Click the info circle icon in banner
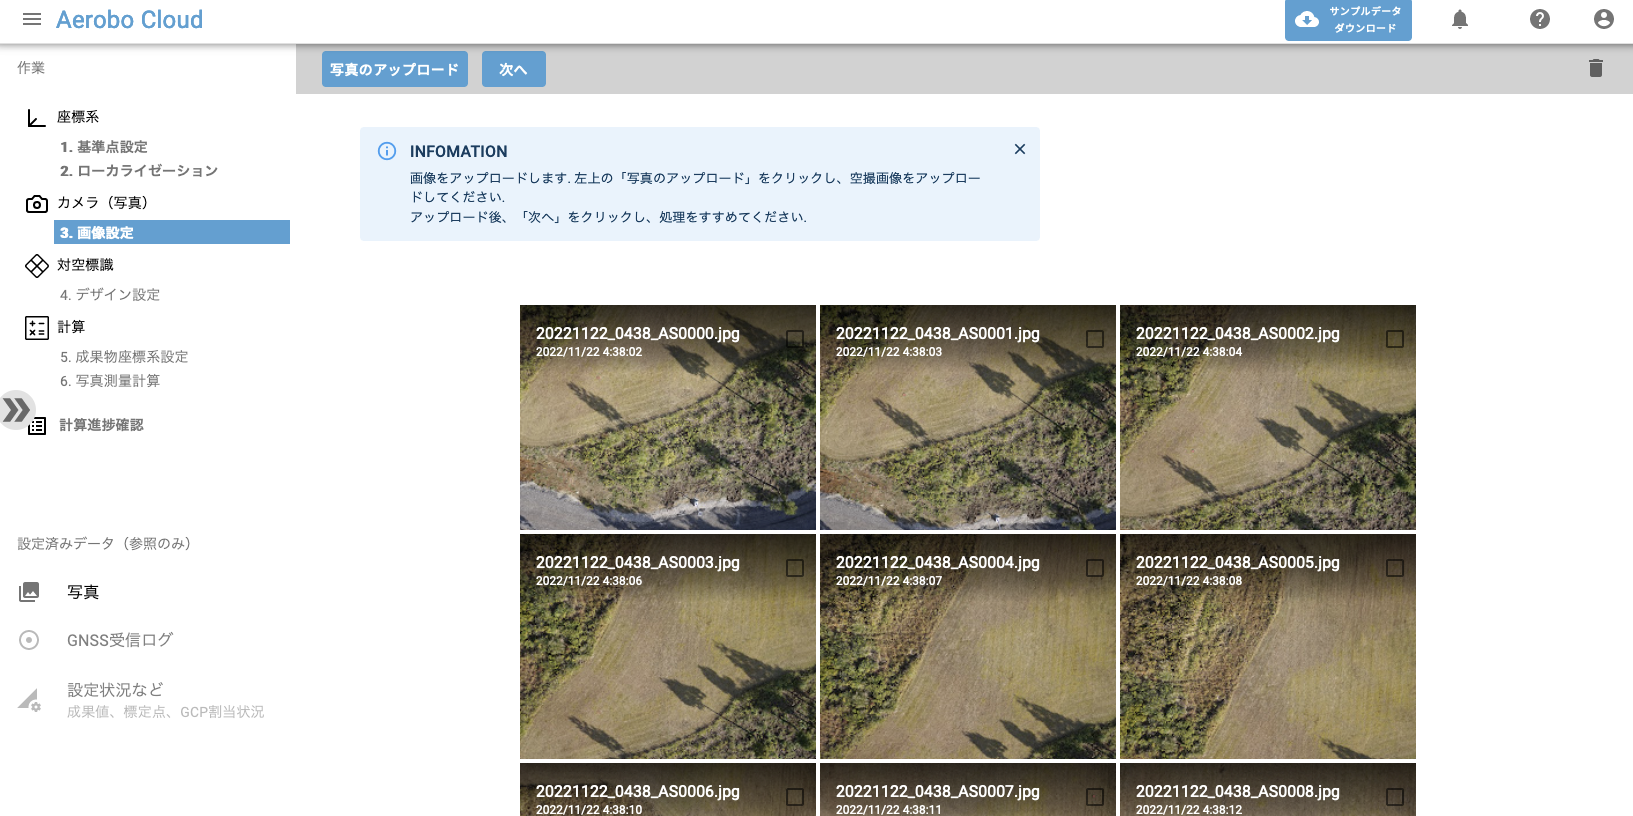 387,151
